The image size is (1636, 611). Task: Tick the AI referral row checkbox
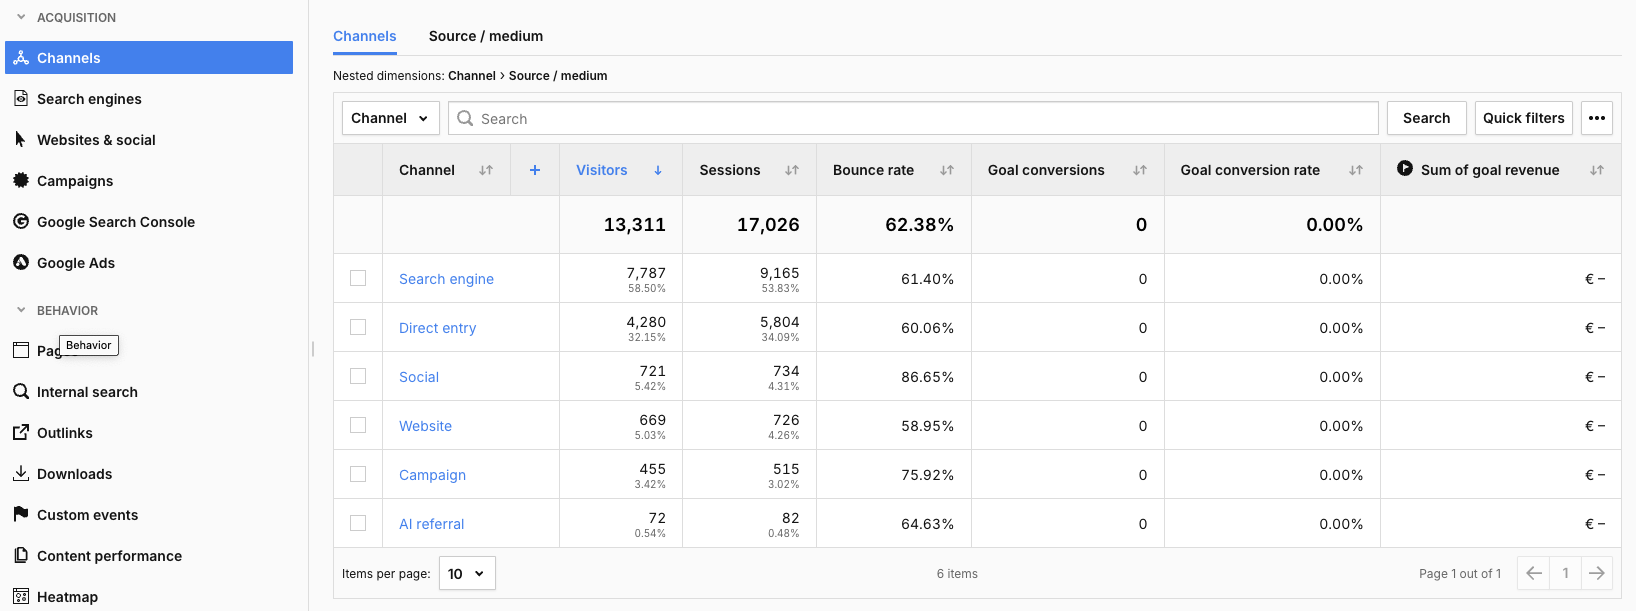point(358,523)
